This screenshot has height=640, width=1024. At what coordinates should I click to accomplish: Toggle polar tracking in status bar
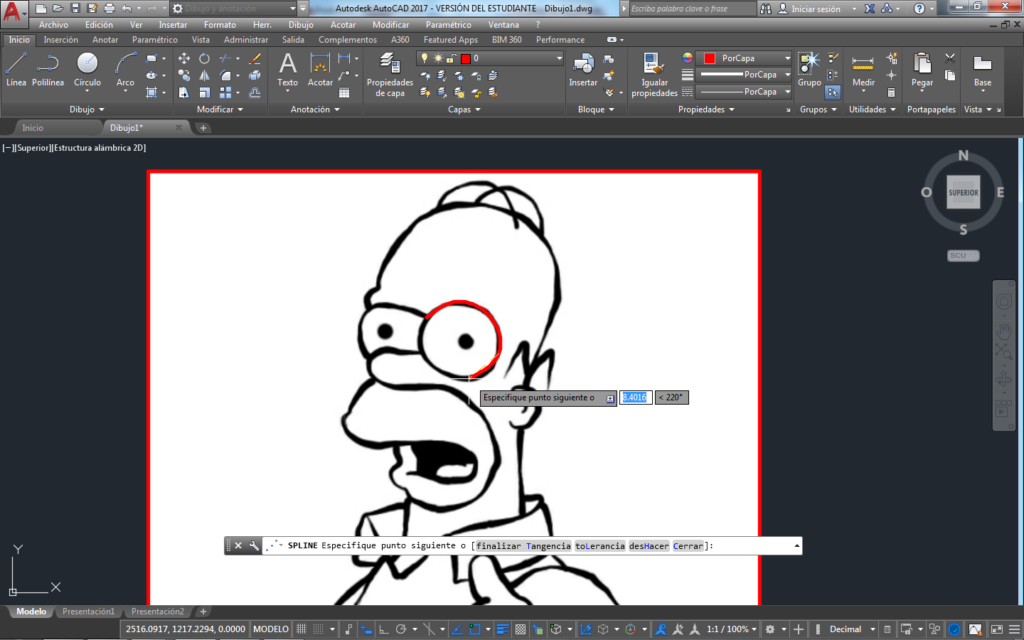pos(401,630)
